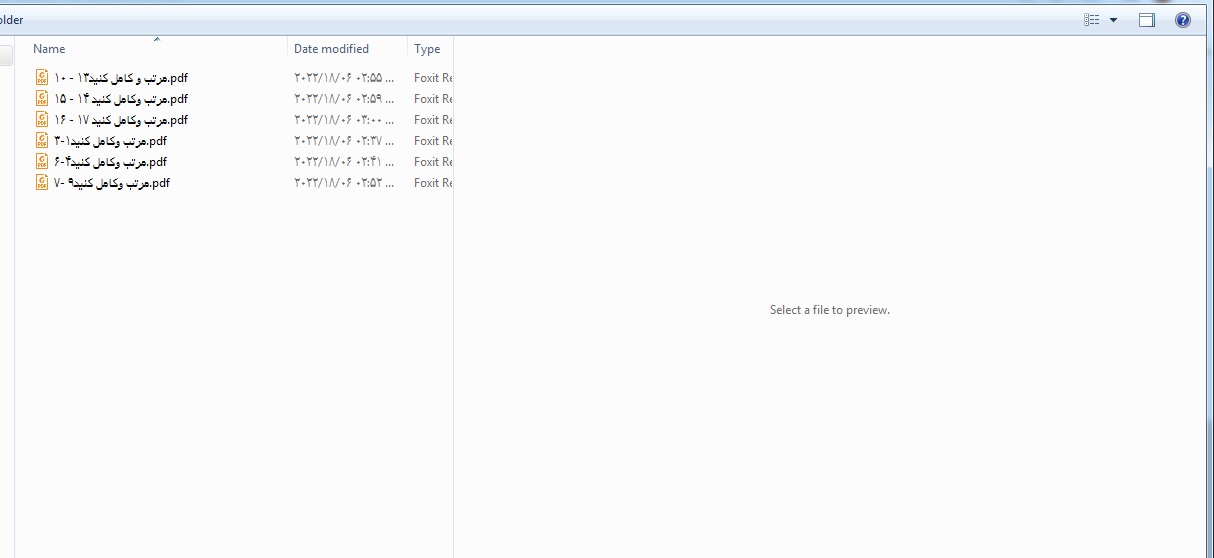The image size is (1214, 558).
Task: Click the date cell with time ۰۲:۵۹
Action: click(x=344, y=98)
